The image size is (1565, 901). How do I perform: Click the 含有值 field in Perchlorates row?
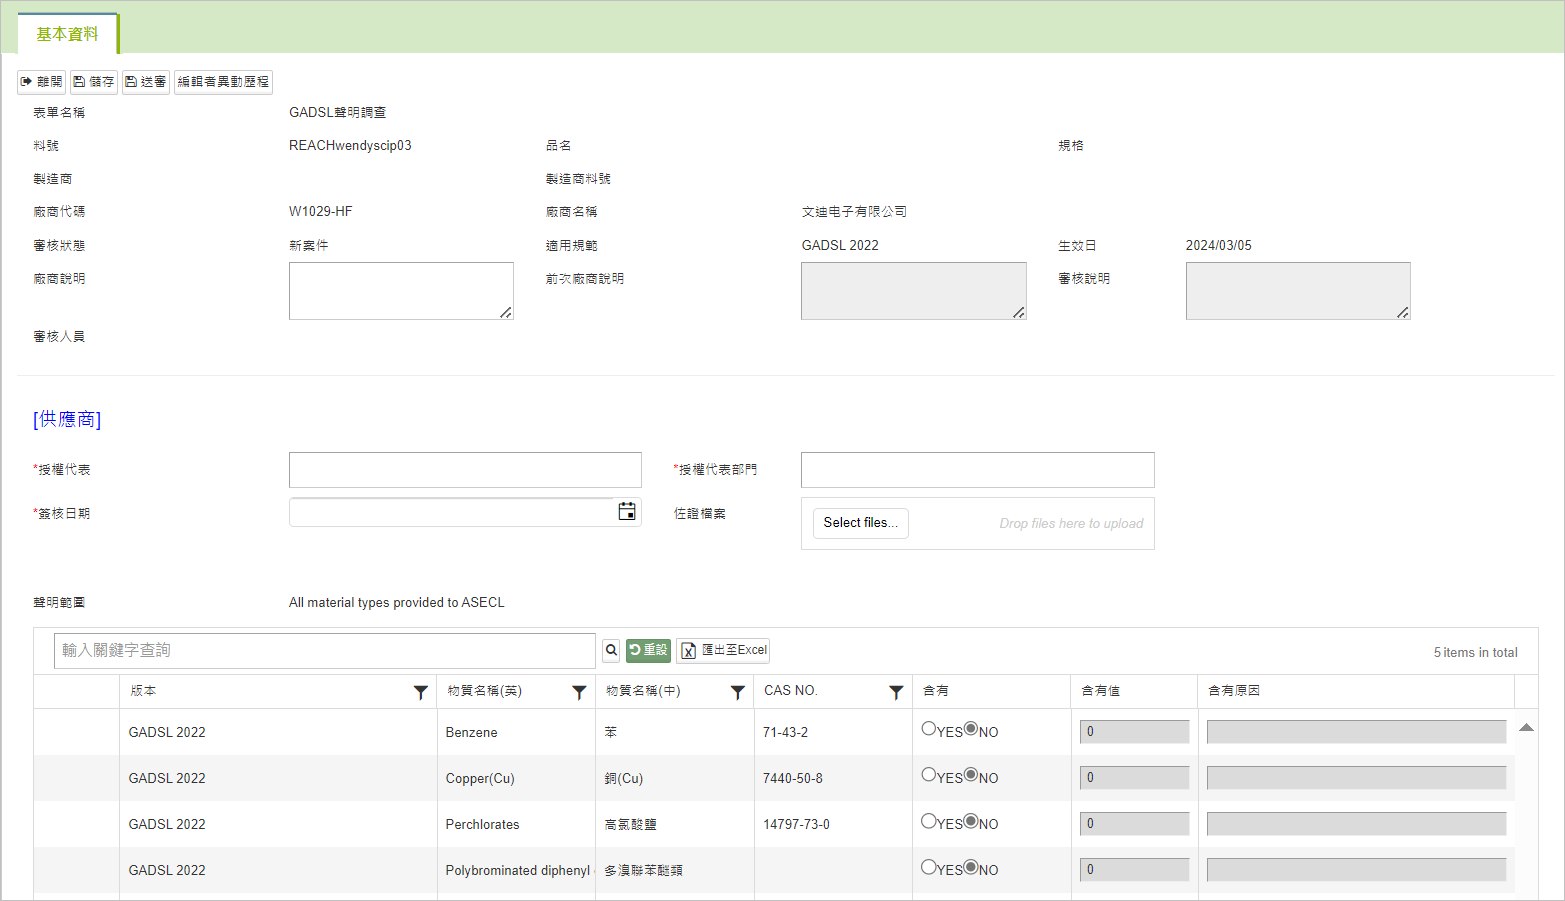tap(1134, 824)
